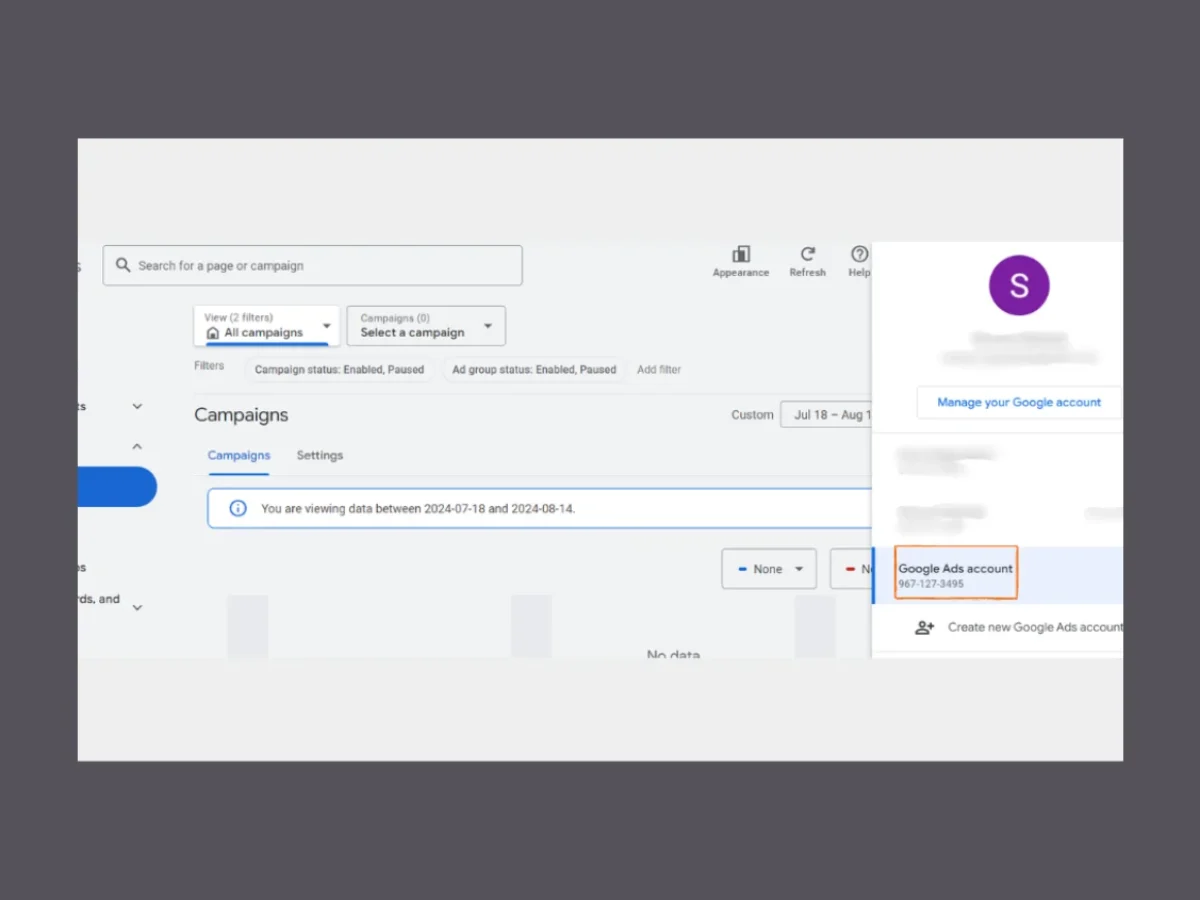Screen dimensions: 1200x900
Task: Select Google Ads account 967-127-3495
Action: 955,575
